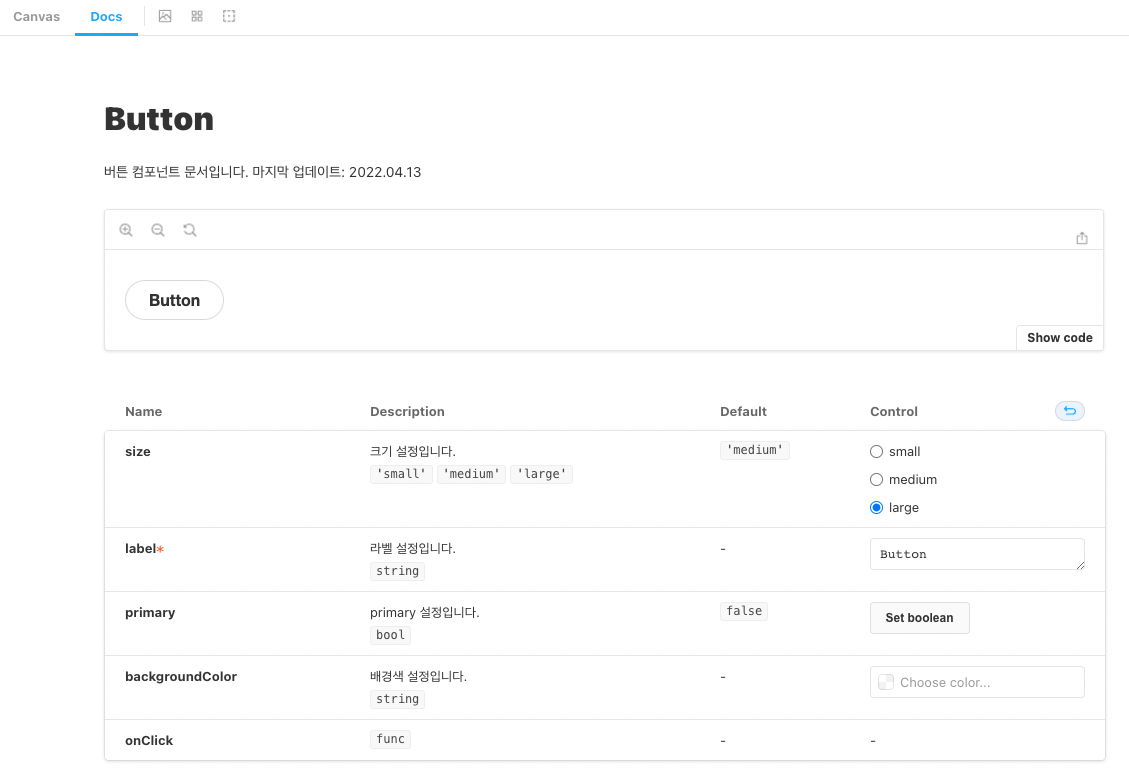Click the Button page heading
Screen dimensions: 1129x777
pos(159,119)
